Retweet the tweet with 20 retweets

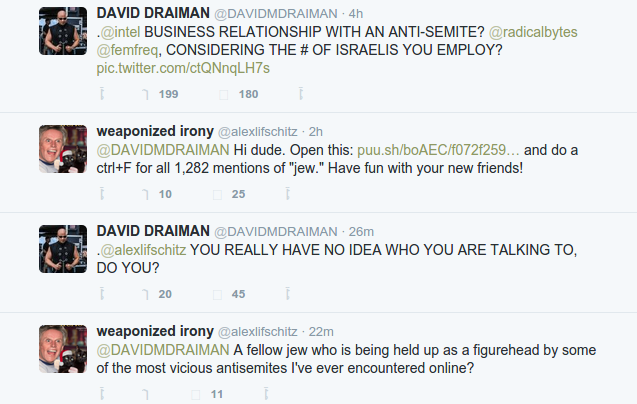[145, 294]
